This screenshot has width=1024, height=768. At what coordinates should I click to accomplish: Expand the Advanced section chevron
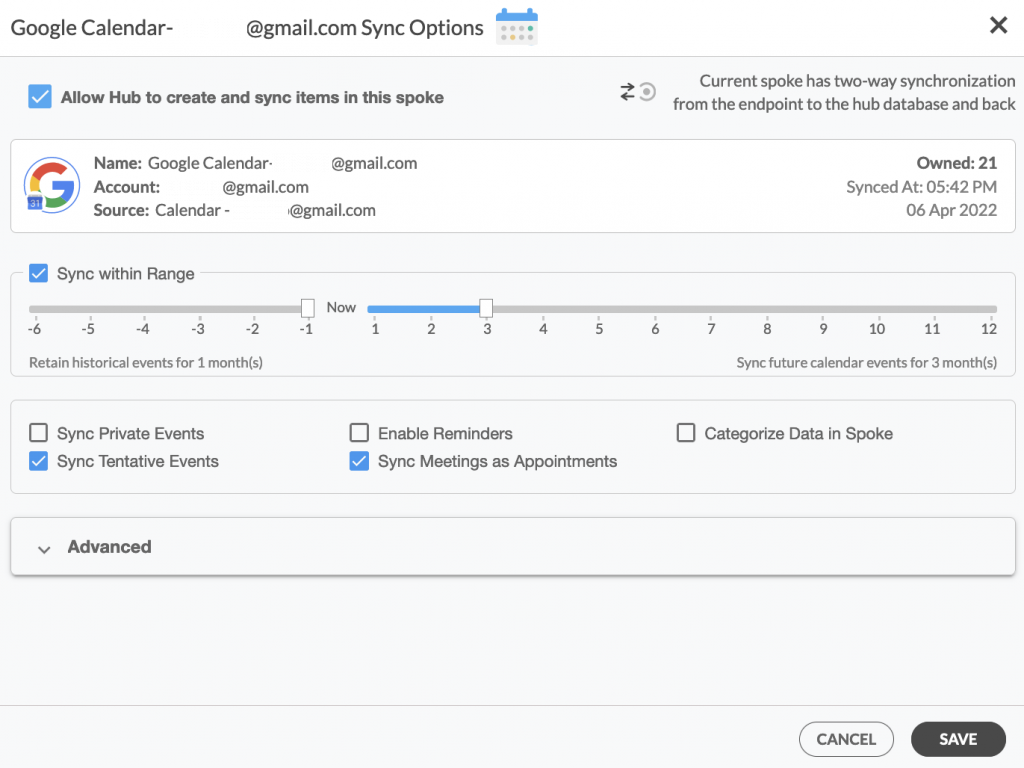(x=44, y=549)
